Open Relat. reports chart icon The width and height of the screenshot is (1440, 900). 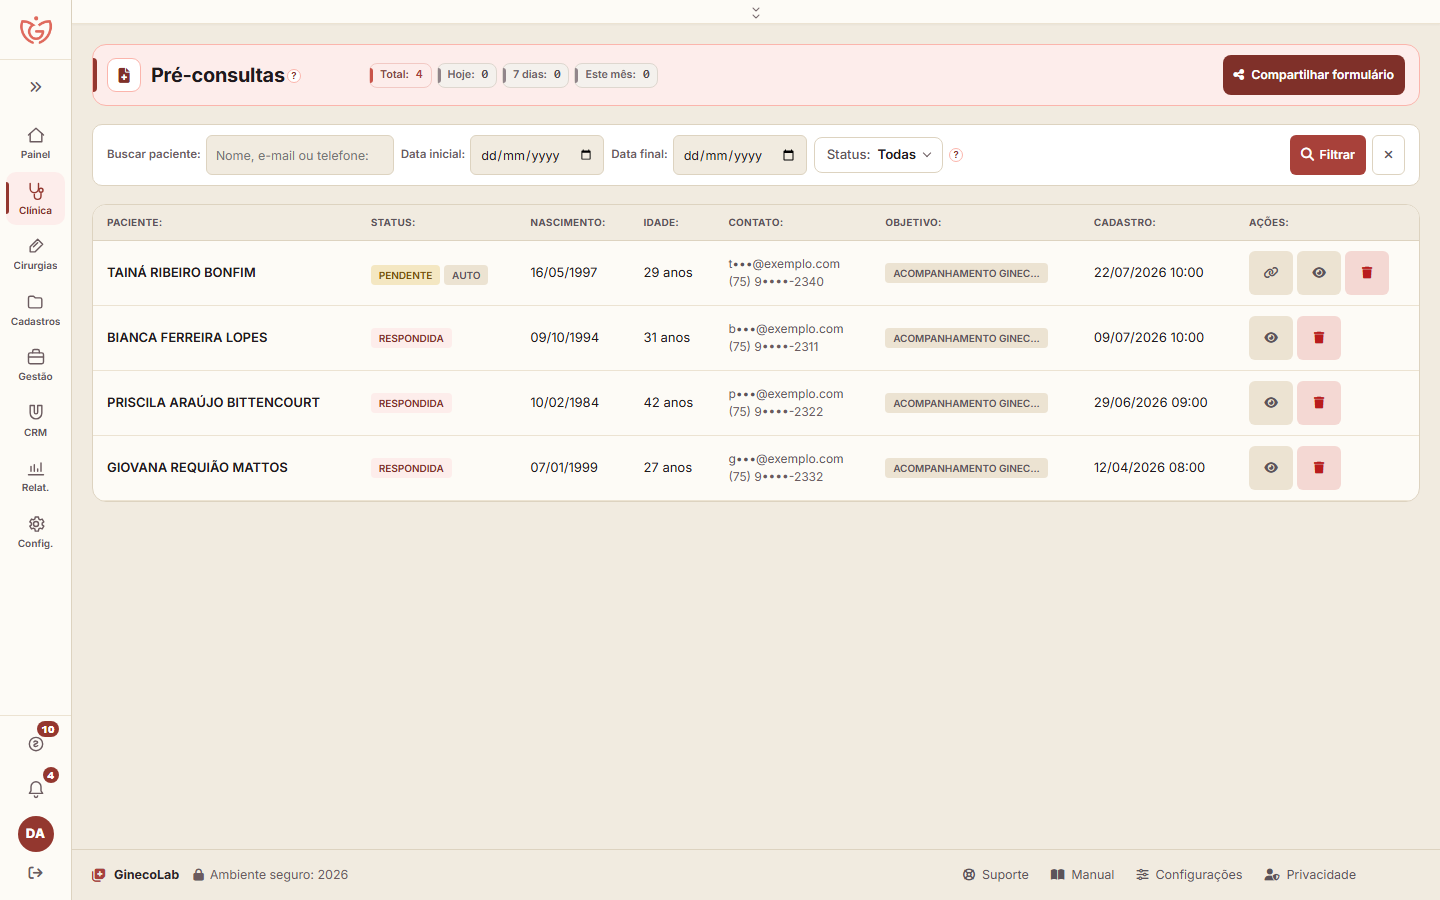pos(36,476)
